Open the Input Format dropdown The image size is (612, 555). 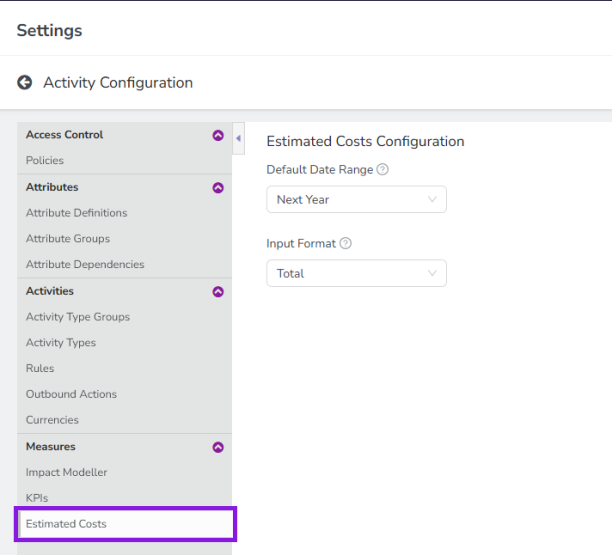356,273
